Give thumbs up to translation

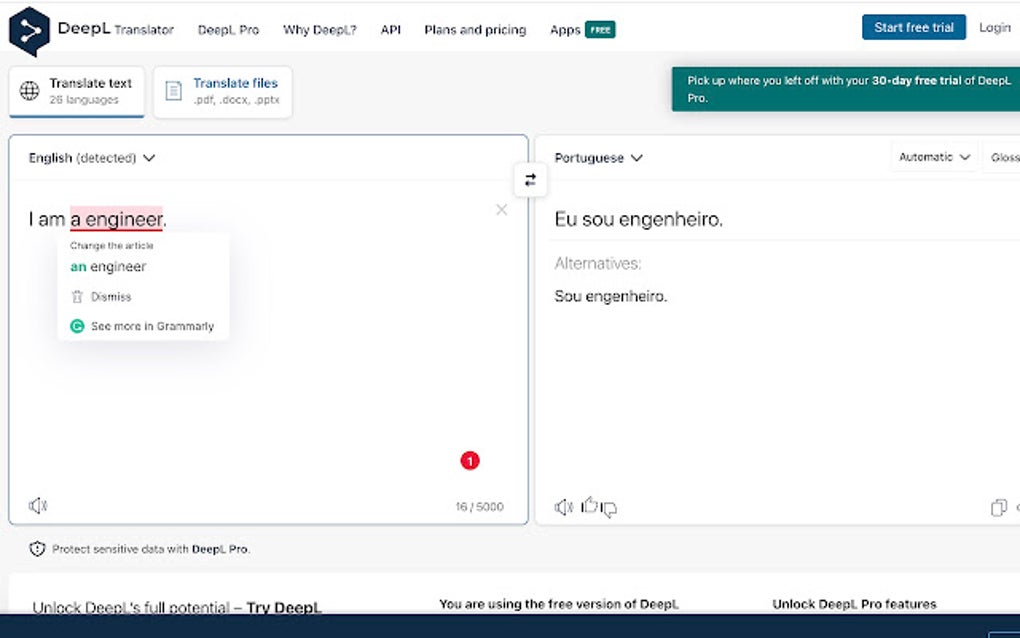[x=589, y=505]
